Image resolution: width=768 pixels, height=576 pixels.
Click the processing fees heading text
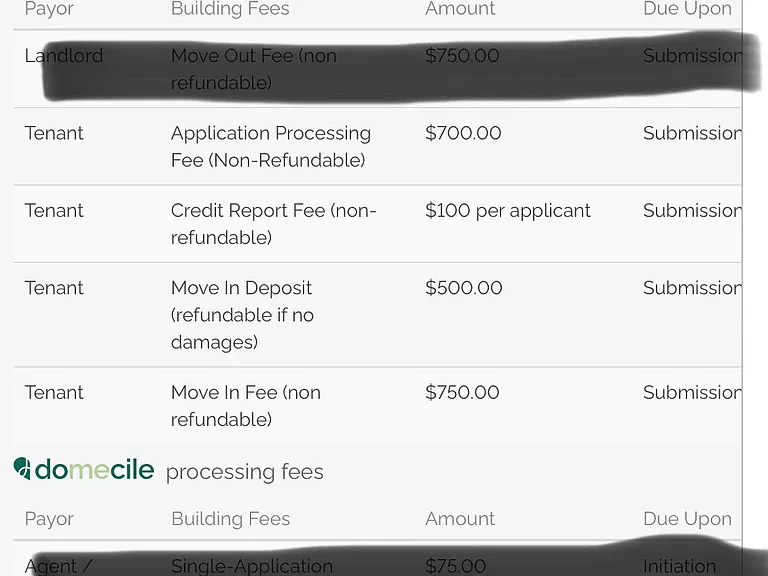244,472
